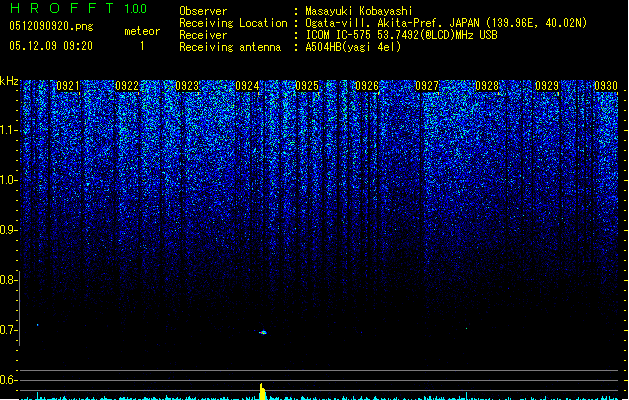The image size is (629, 400).
Task: Click the 0921 time marker
Action: [x=68, y=85]
